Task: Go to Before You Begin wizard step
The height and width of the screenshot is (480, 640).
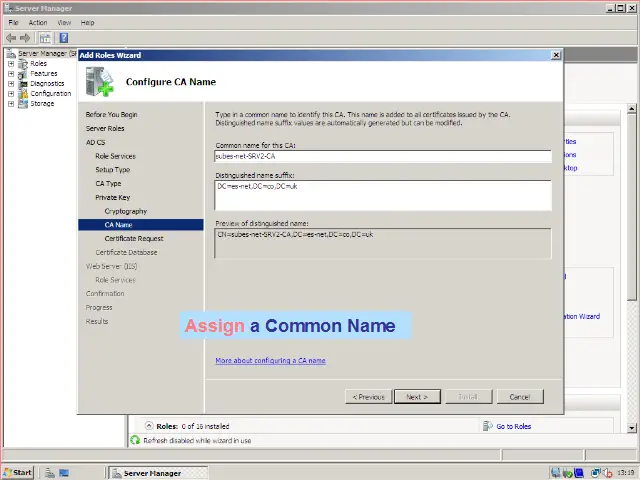Action: coord(111,115)
